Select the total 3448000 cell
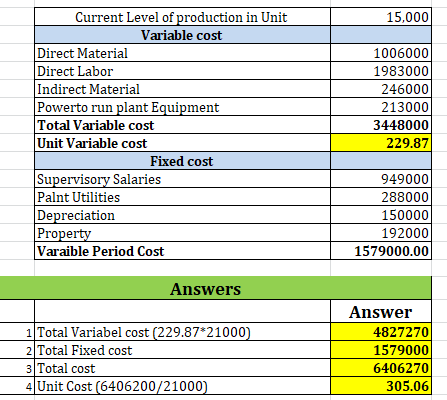The height and width of the screenshot is (400, 447). click(x=381, y=125)
